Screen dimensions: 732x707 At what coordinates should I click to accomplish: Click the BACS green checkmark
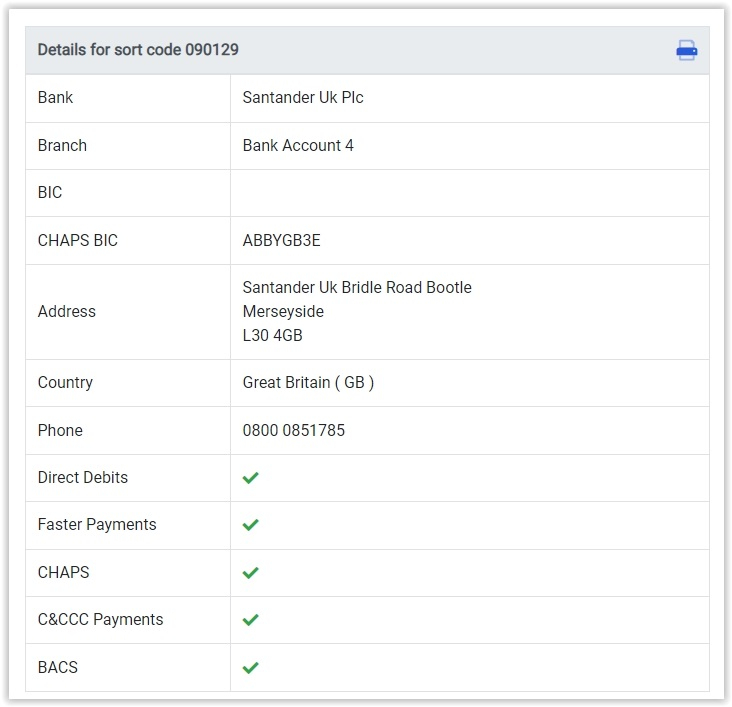[x=250, y=668]
